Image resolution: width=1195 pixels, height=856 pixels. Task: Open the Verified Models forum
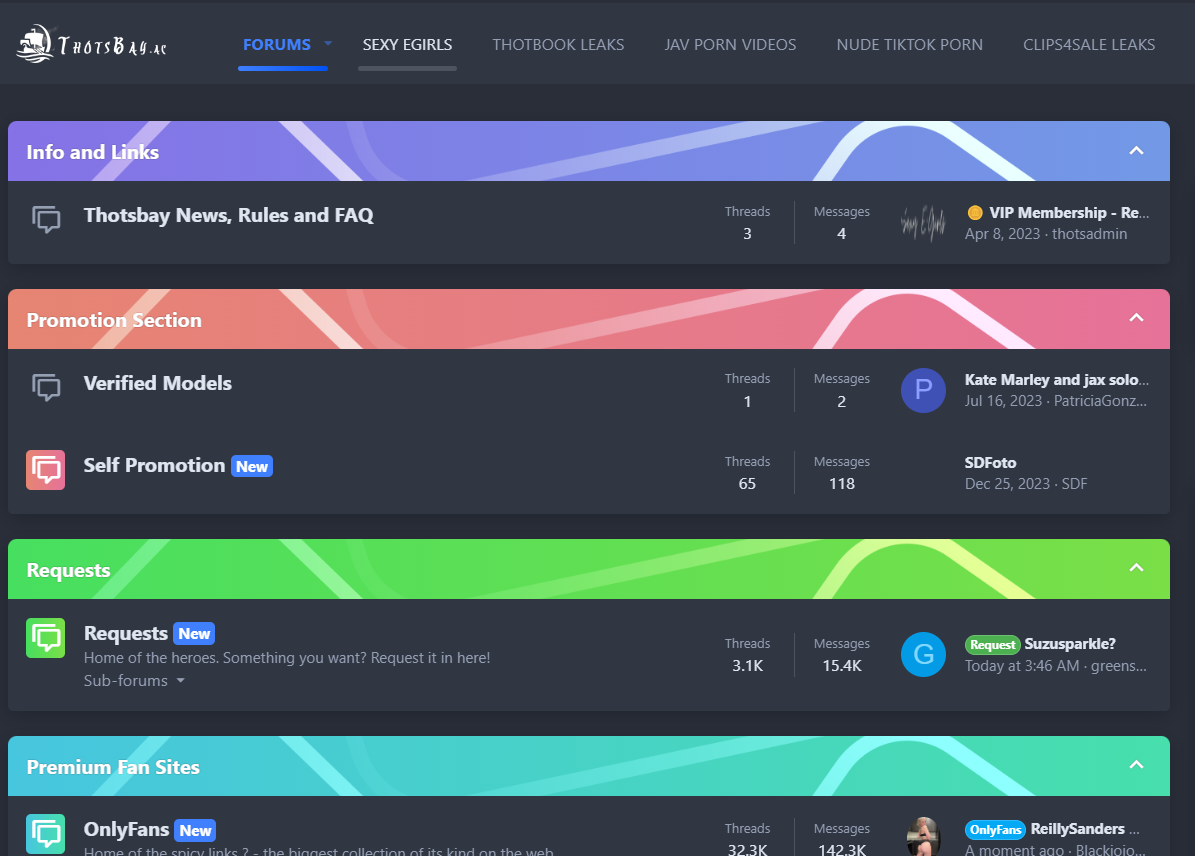(x=158, y=383)
